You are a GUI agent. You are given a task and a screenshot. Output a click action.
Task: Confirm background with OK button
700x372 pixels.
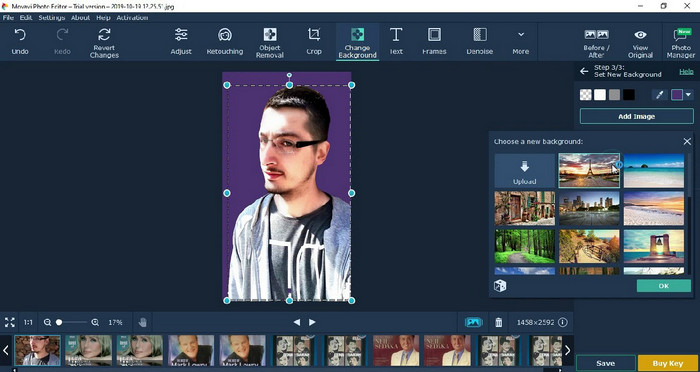click(x=664, y=286)
